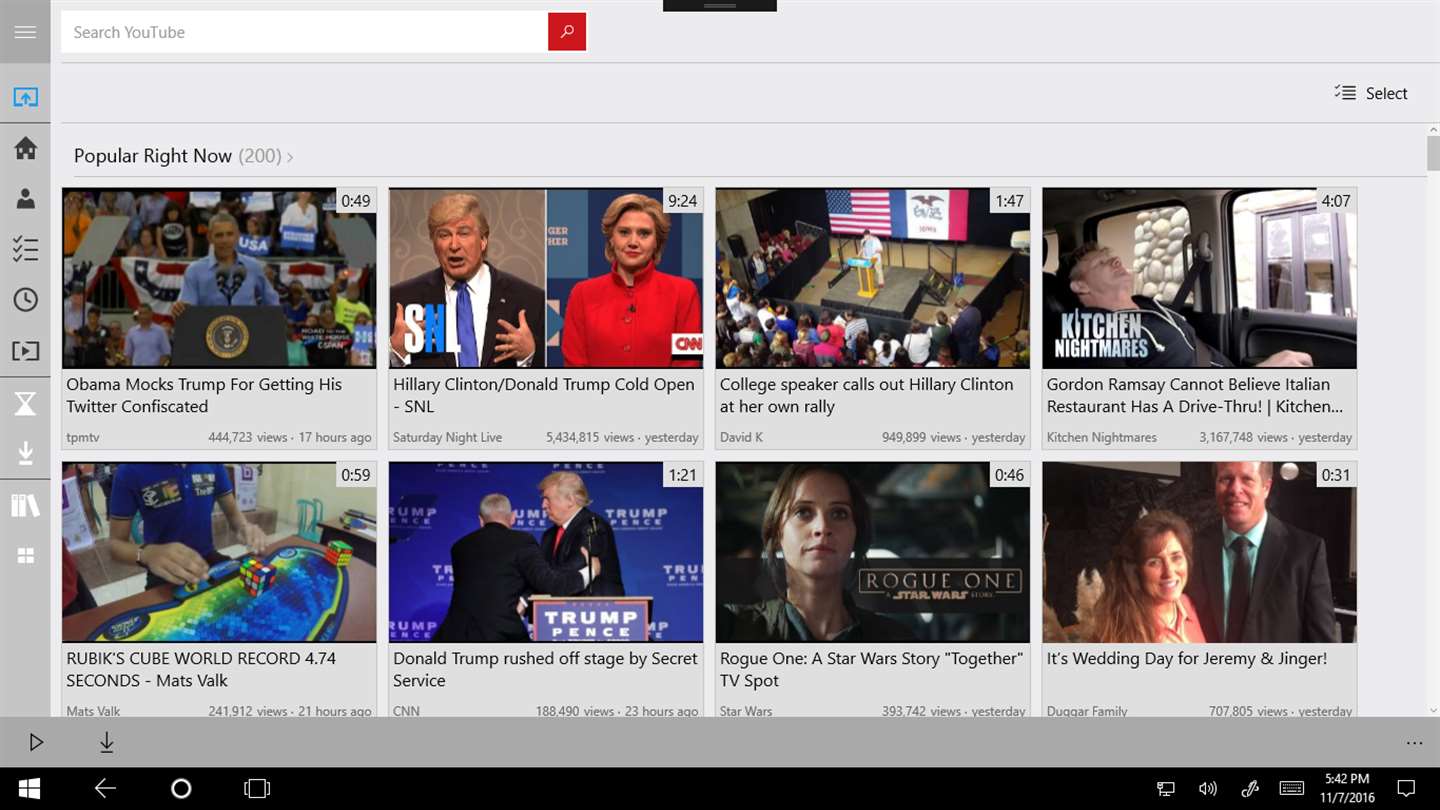Screen dimensions: 1440x810
Task: Click title 'Obama Mocks Trump For Getting His Twitter Confiscated'
Action: tap(204, 395)
